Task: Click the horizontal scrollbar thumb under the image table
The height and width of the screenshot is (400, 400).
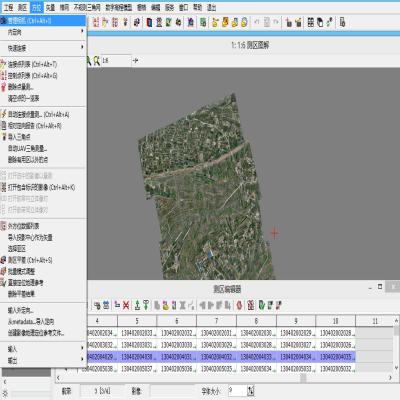Action: [303, 378]
